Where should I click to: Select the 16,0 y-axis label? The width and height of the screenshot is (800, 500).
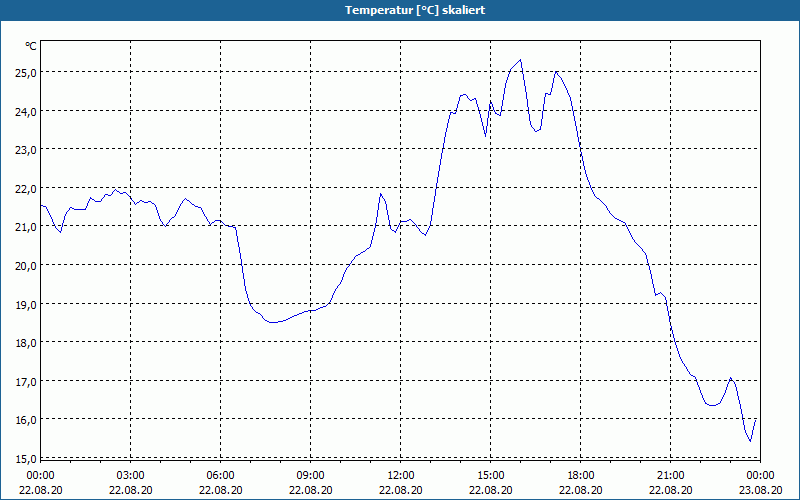[x=26, y=420]
